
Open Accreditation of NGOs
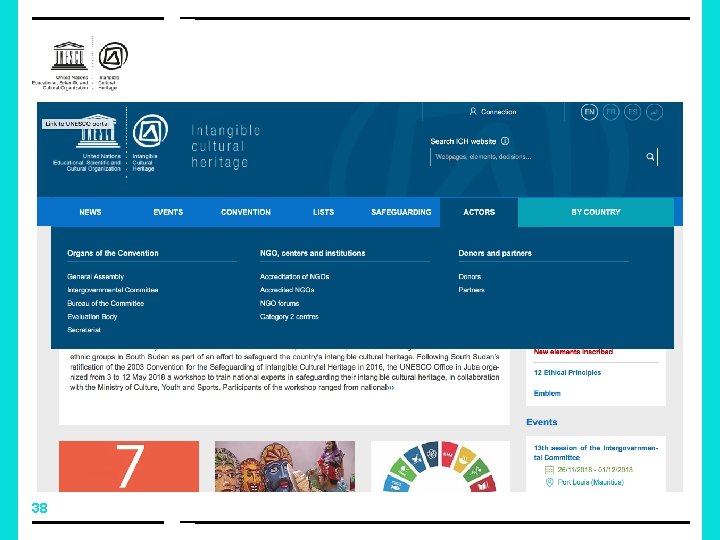[x=294, y=276]
